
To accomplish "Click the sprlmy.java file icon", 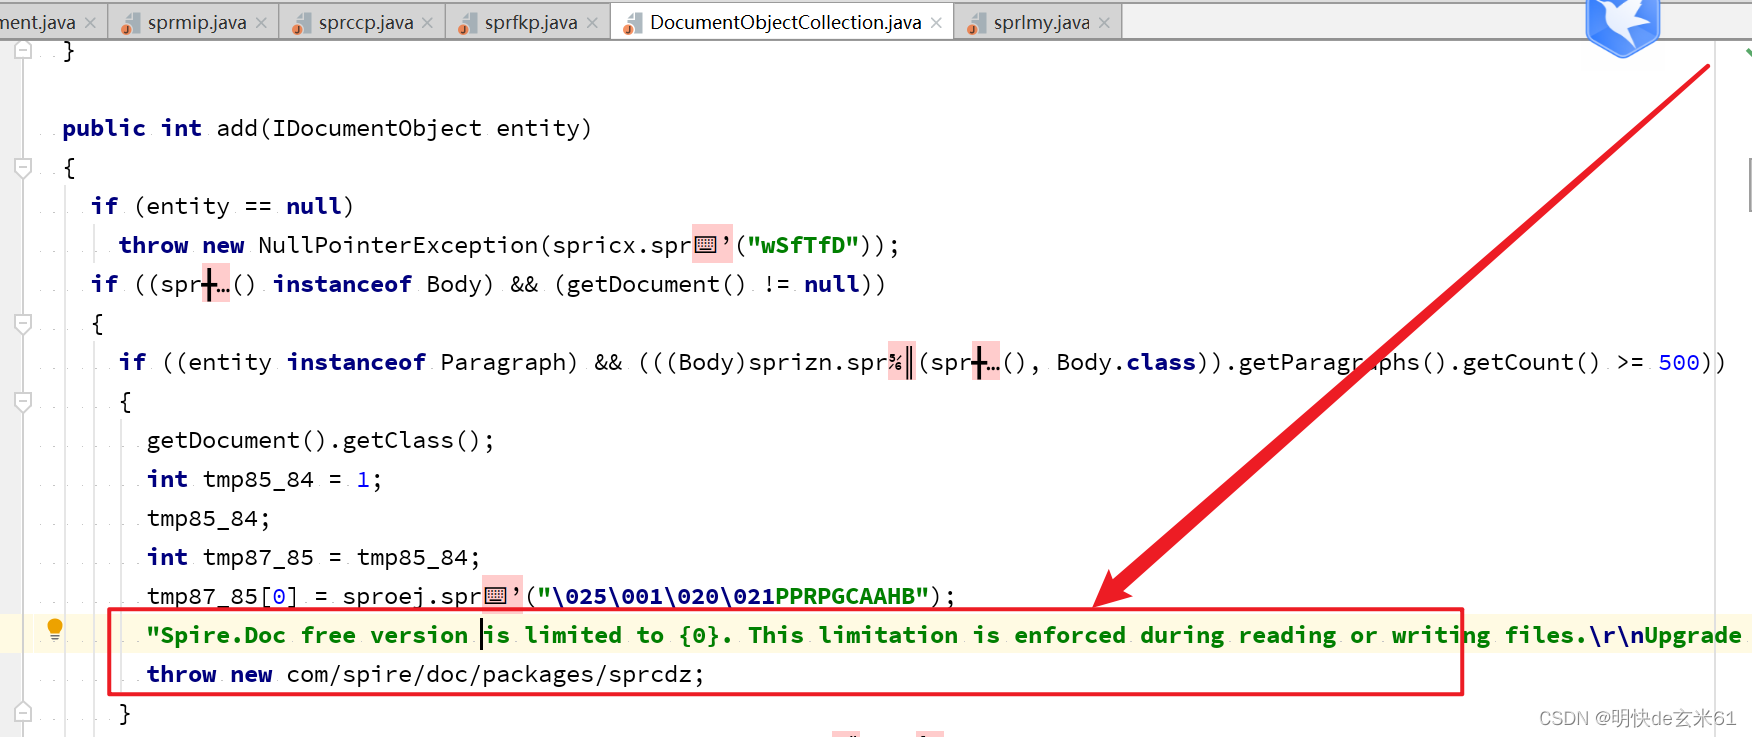I will coord(976,24).
